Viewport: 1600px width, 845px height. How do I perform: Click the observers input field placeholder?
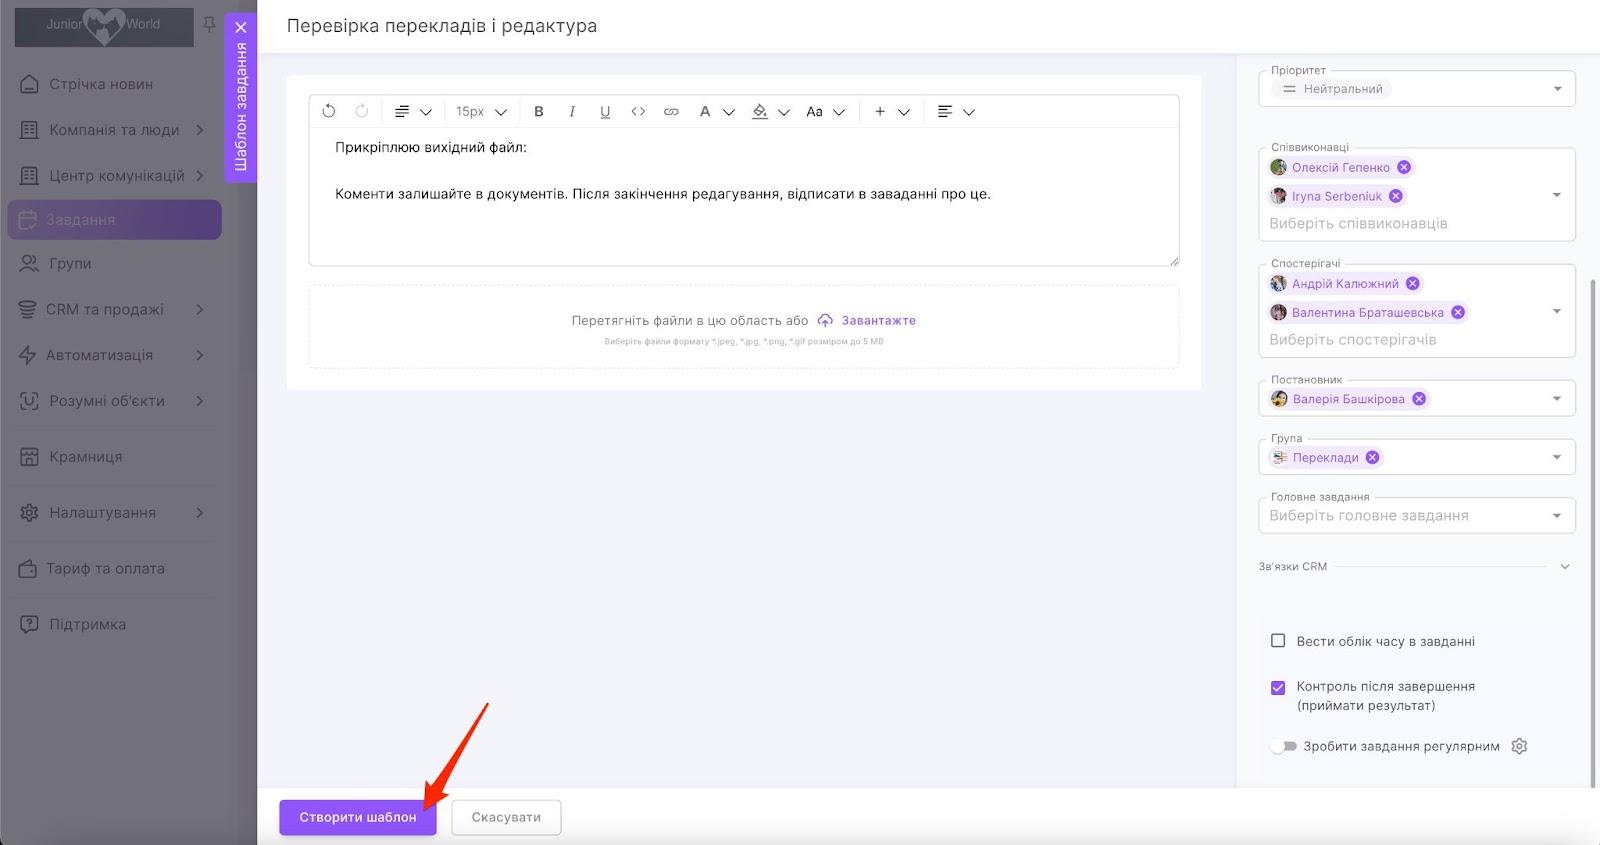(1353, 340)
